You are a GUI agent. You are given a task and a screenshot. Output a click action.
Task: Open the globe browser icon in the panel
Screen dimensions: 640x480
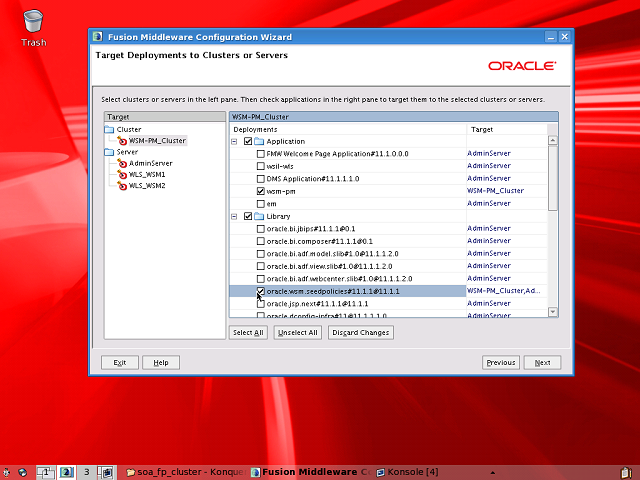click(x=22, y=472)
